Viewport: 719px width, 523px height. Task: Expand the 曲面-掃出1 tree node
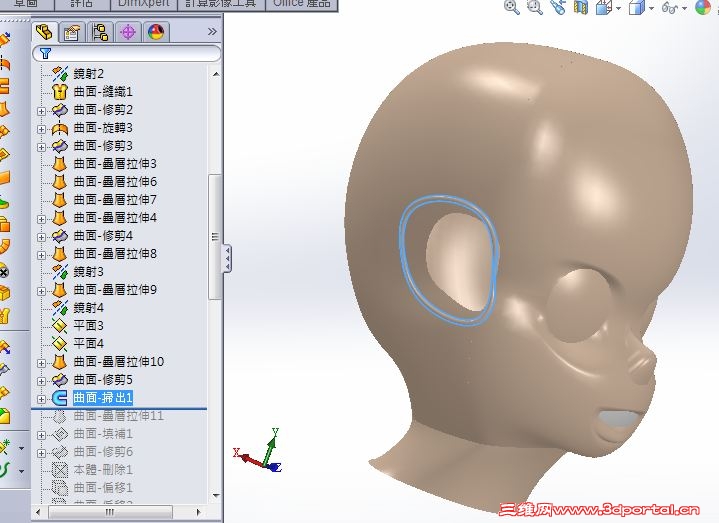tap(41, 399)
